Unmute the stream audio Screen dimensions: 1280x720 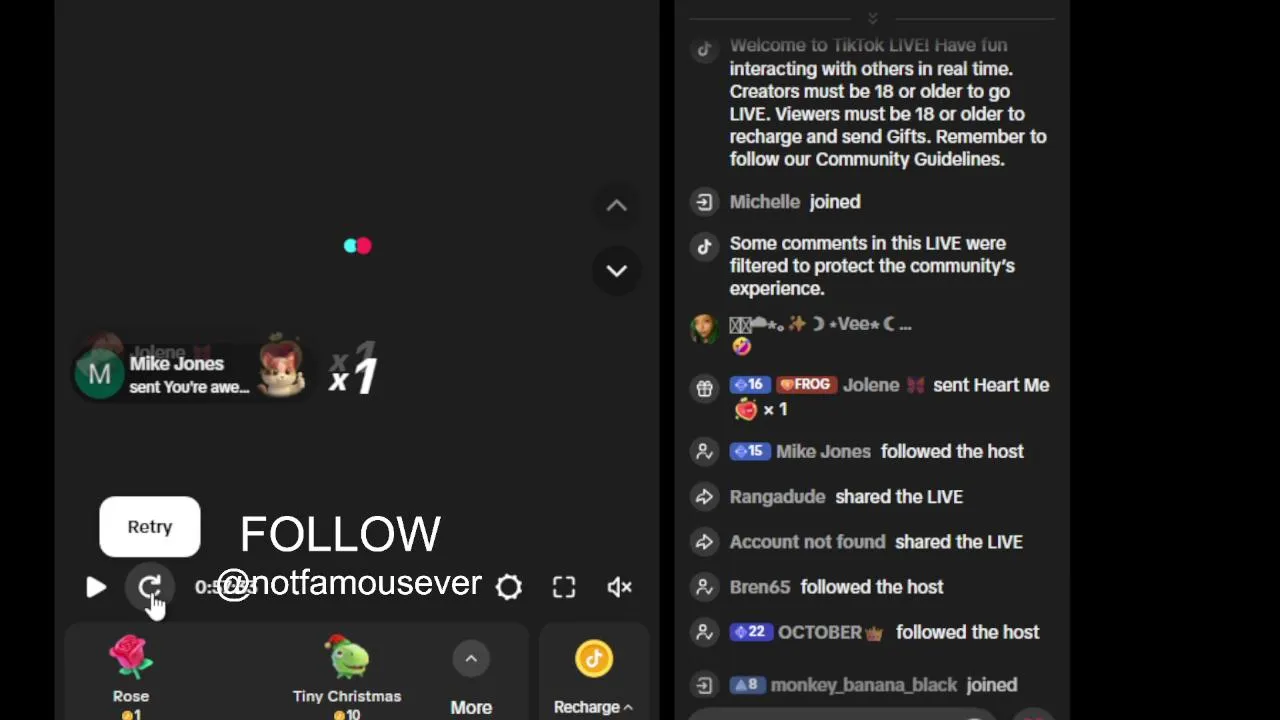pyautogui.click(x=620, y=587)
